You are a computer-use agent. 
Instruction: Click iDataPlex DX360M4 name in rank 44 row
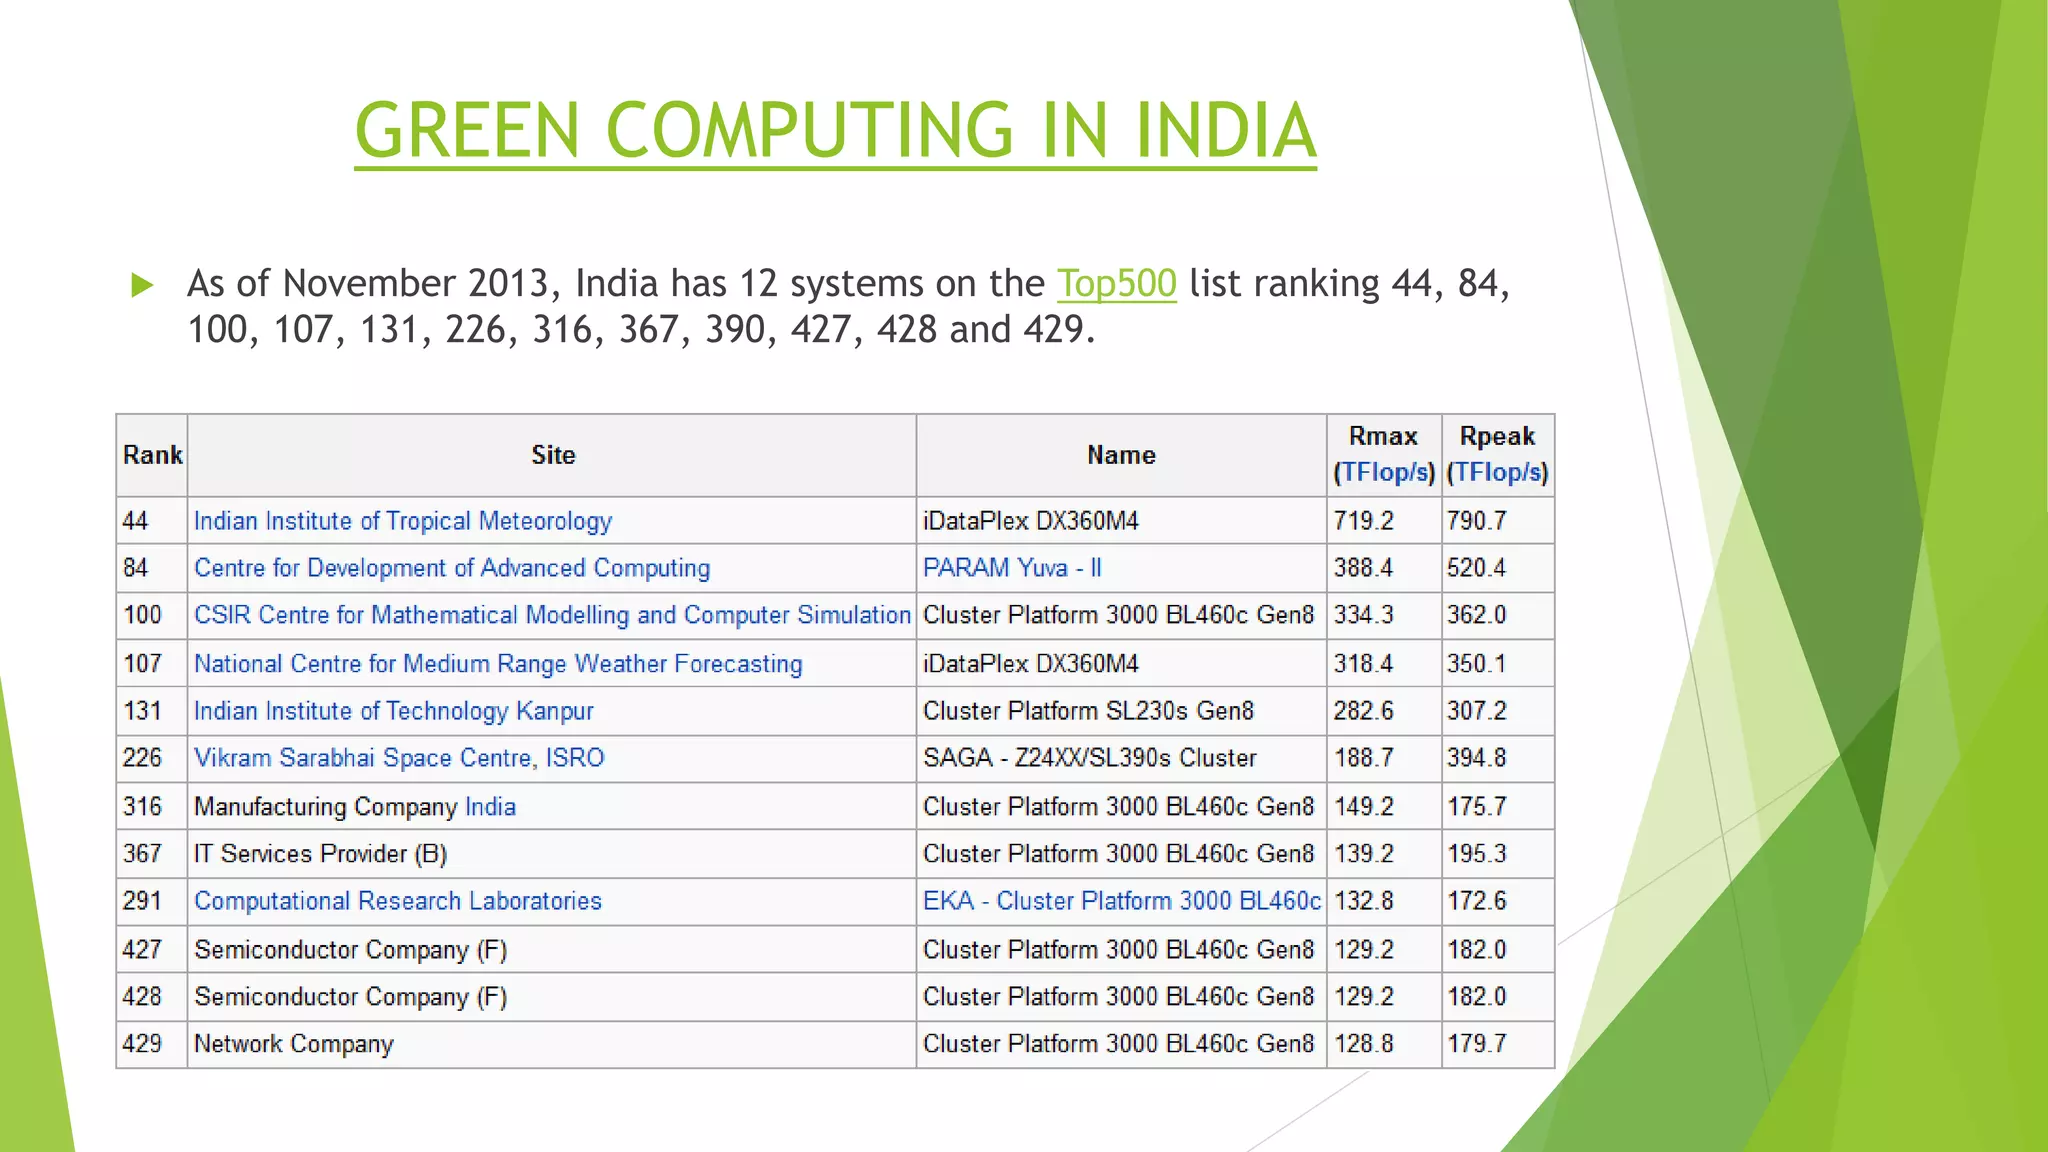point(1031,521)
